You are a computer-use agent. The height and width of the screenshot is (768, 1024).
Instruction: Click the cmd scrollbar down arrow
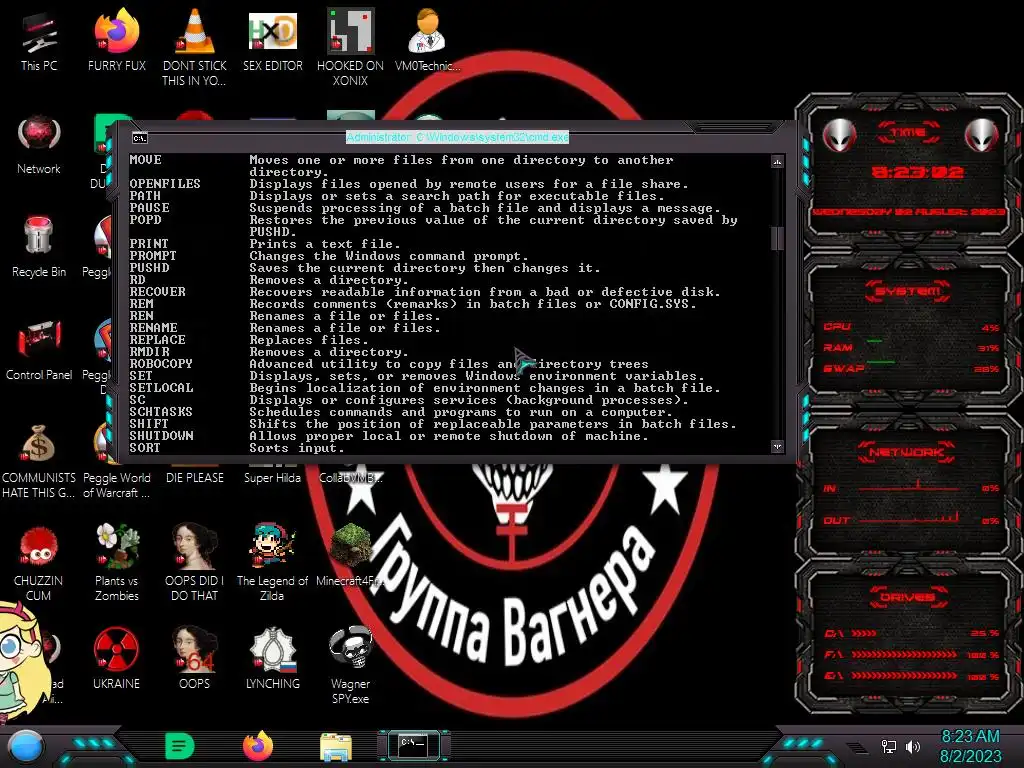[777, 447]
